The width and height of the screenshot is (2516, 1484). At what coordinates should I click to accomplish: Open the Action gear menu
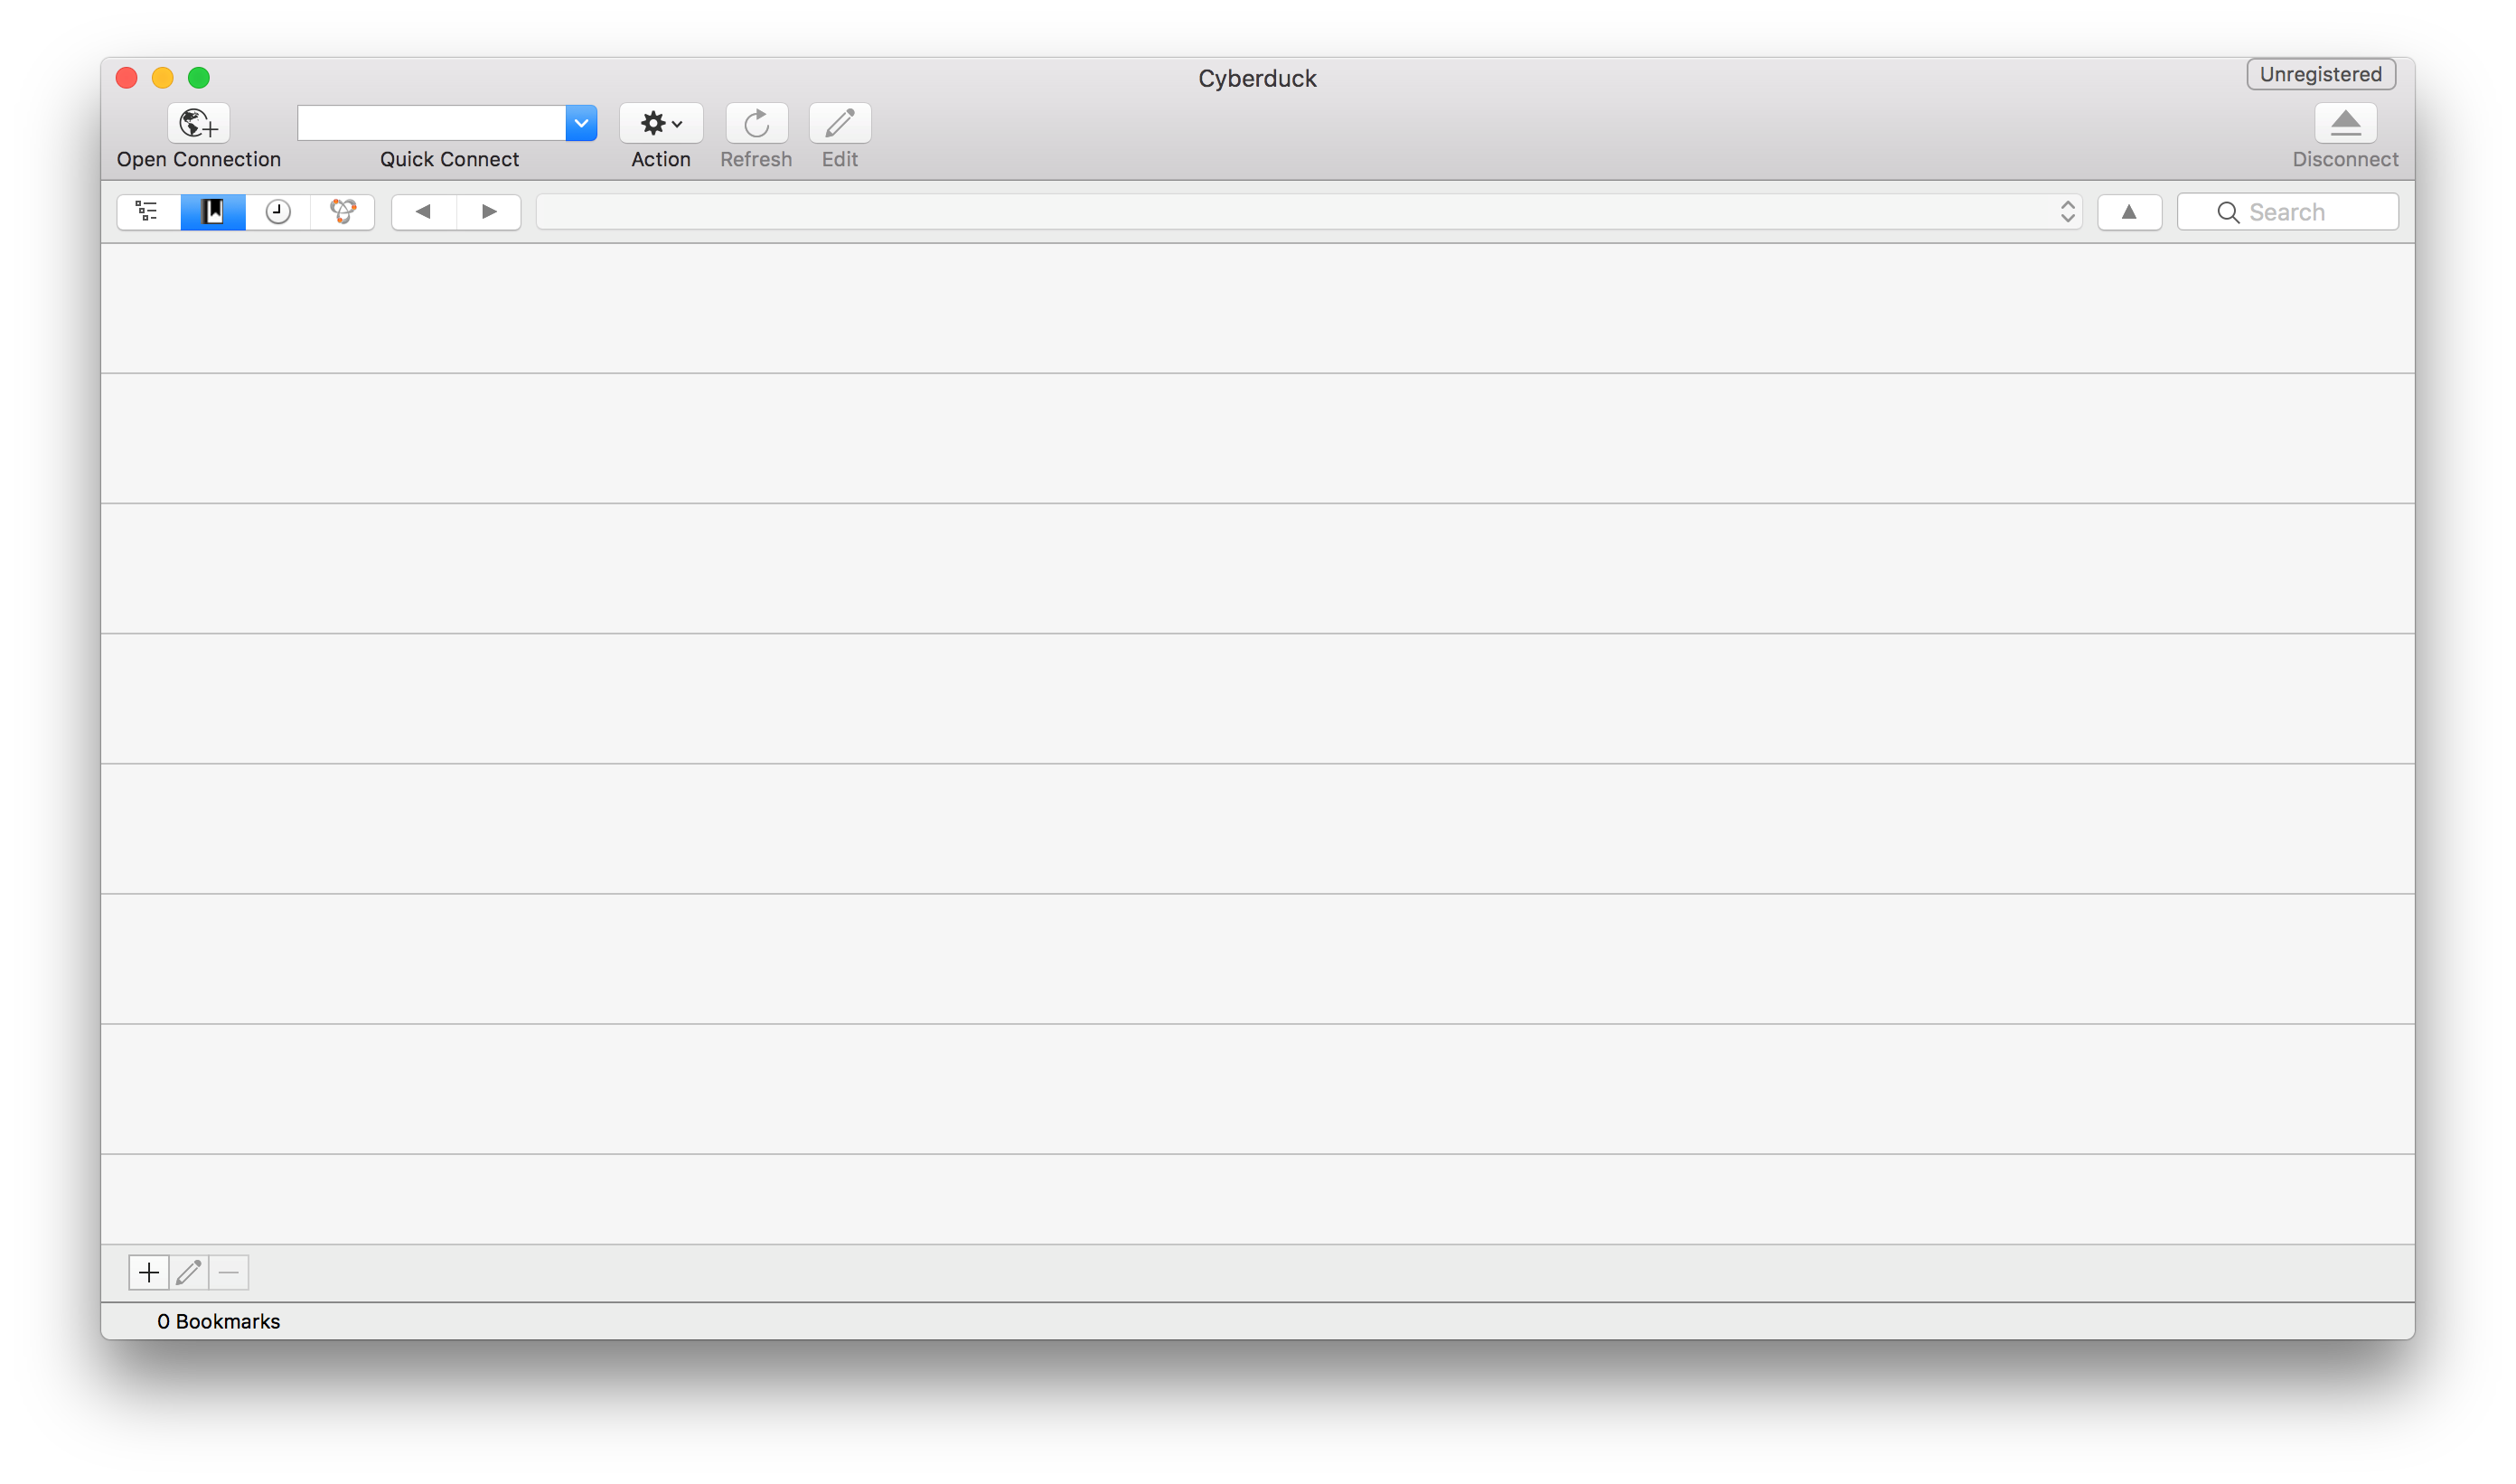(661, 123)
